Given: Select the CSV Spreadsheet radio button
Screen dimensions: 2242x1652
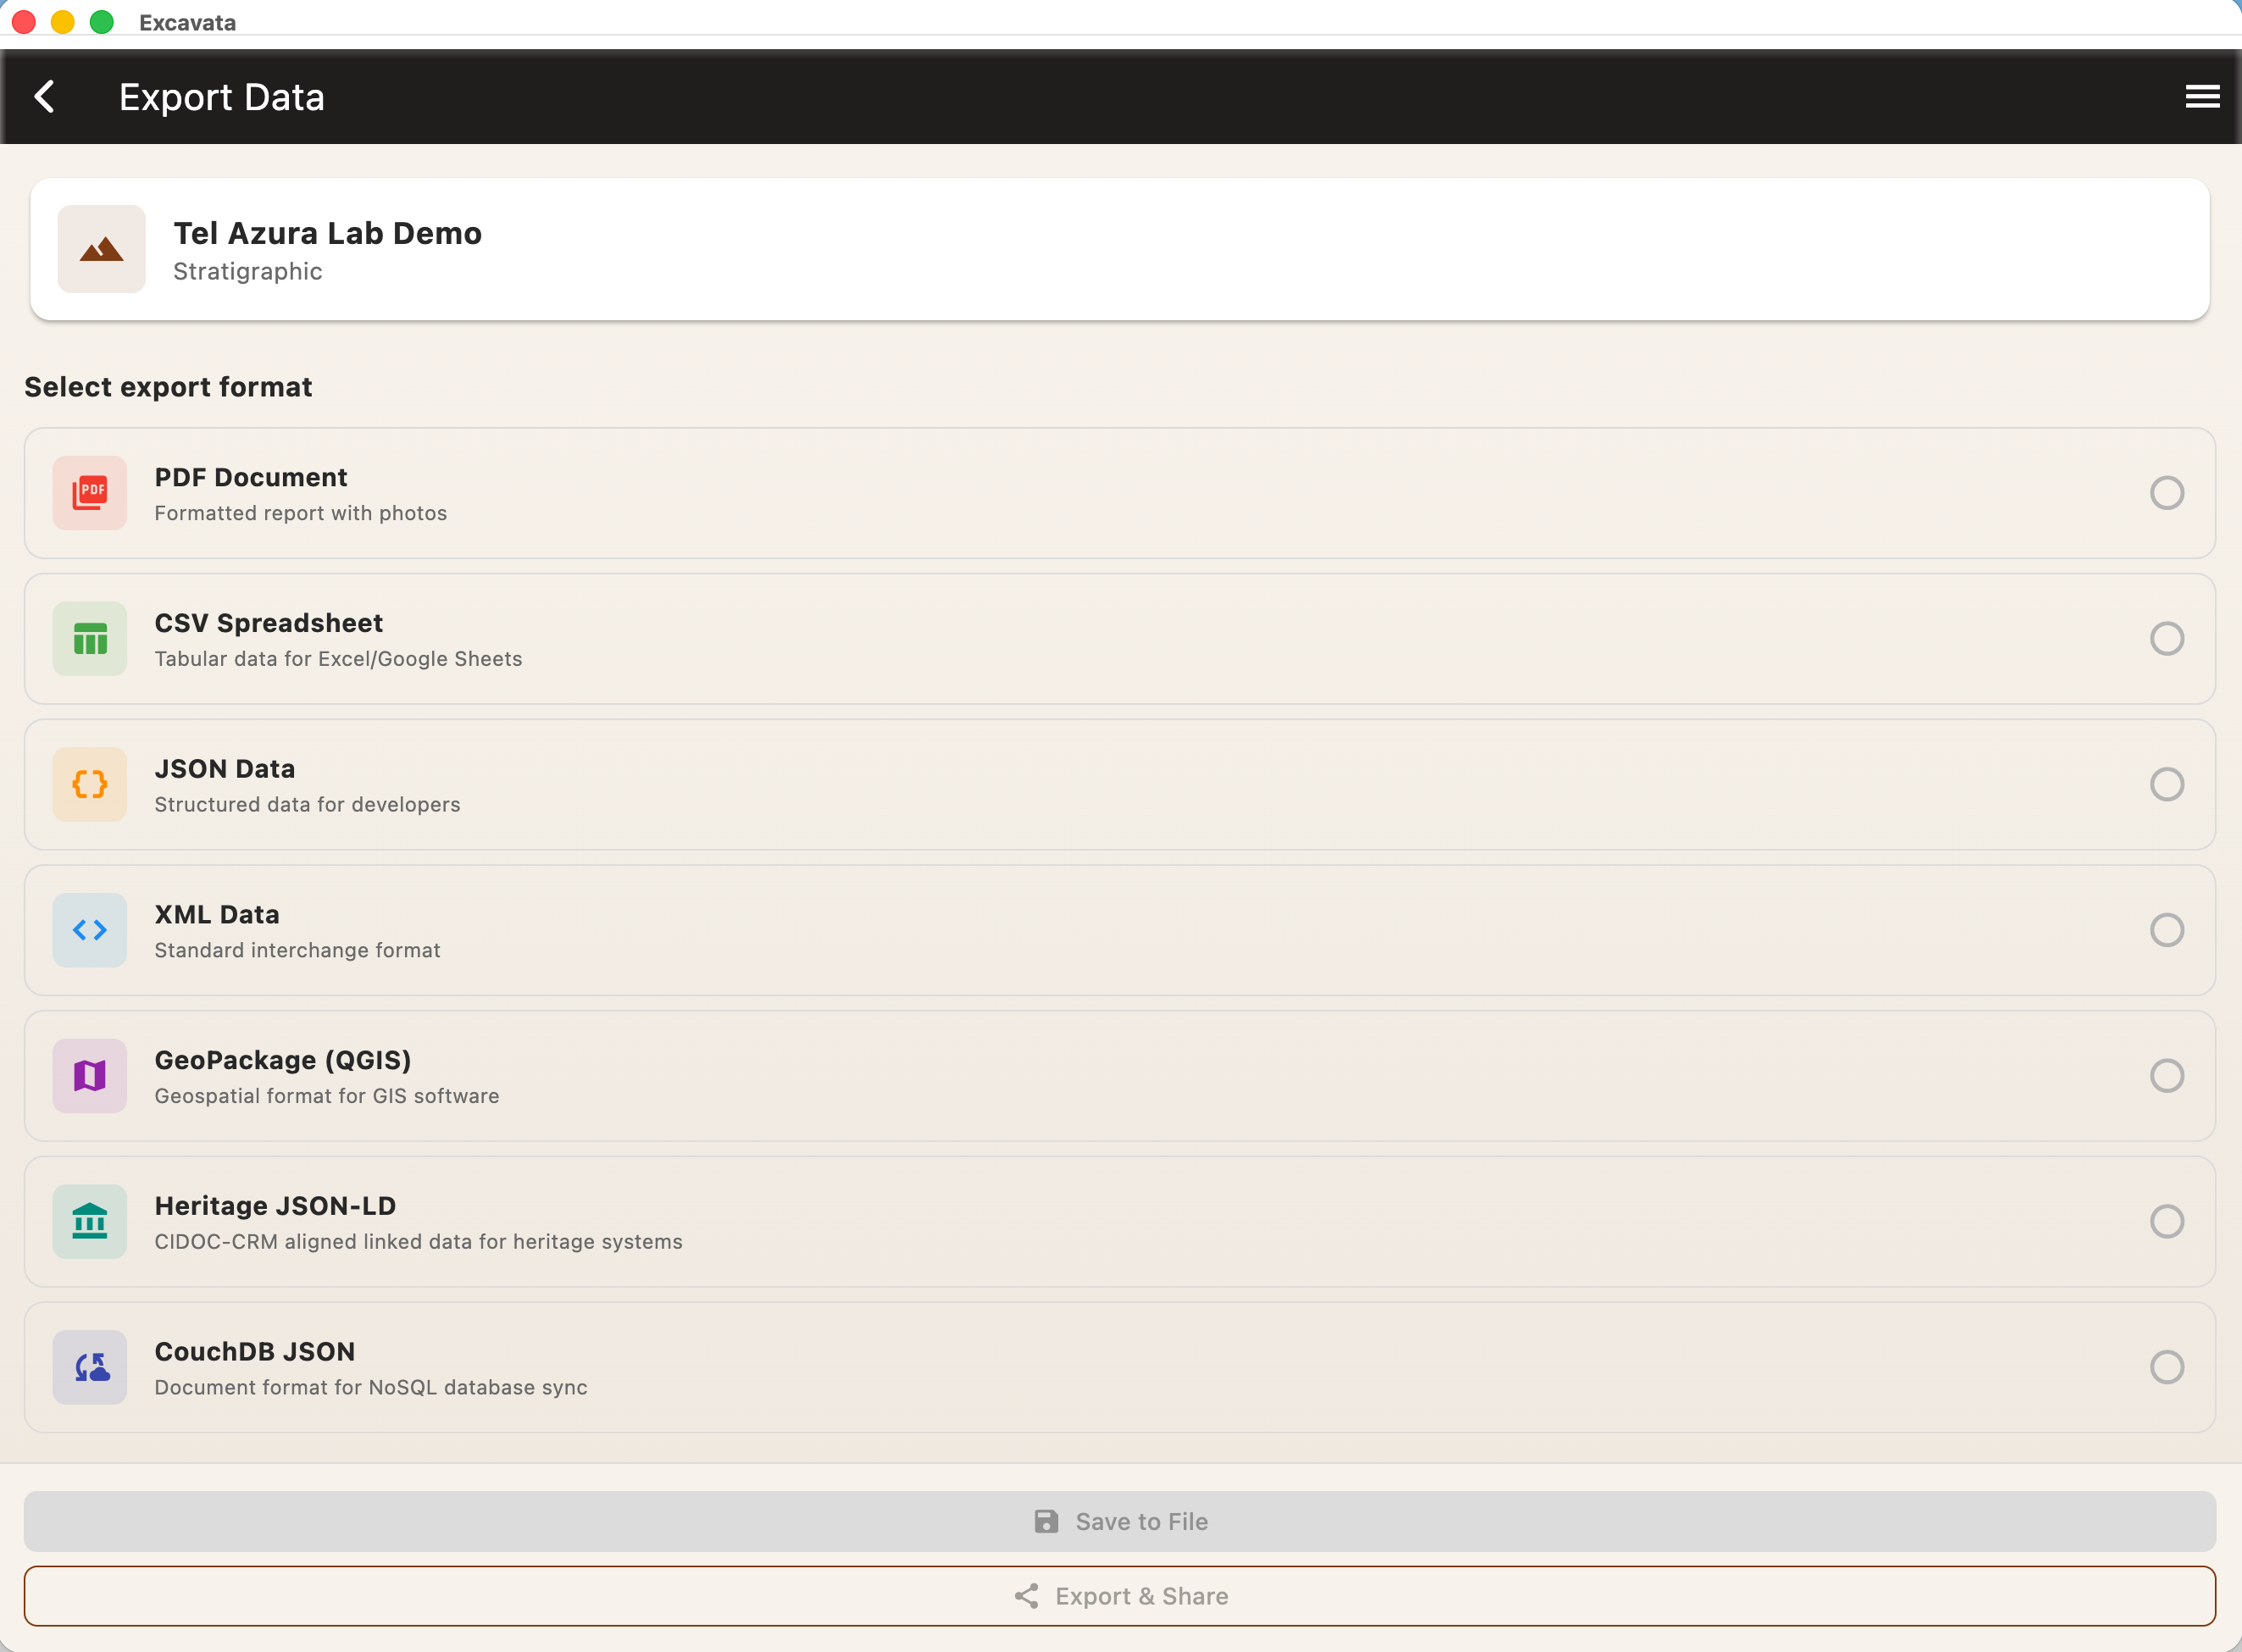Looking at the screenshot, I should point(2166,639).
